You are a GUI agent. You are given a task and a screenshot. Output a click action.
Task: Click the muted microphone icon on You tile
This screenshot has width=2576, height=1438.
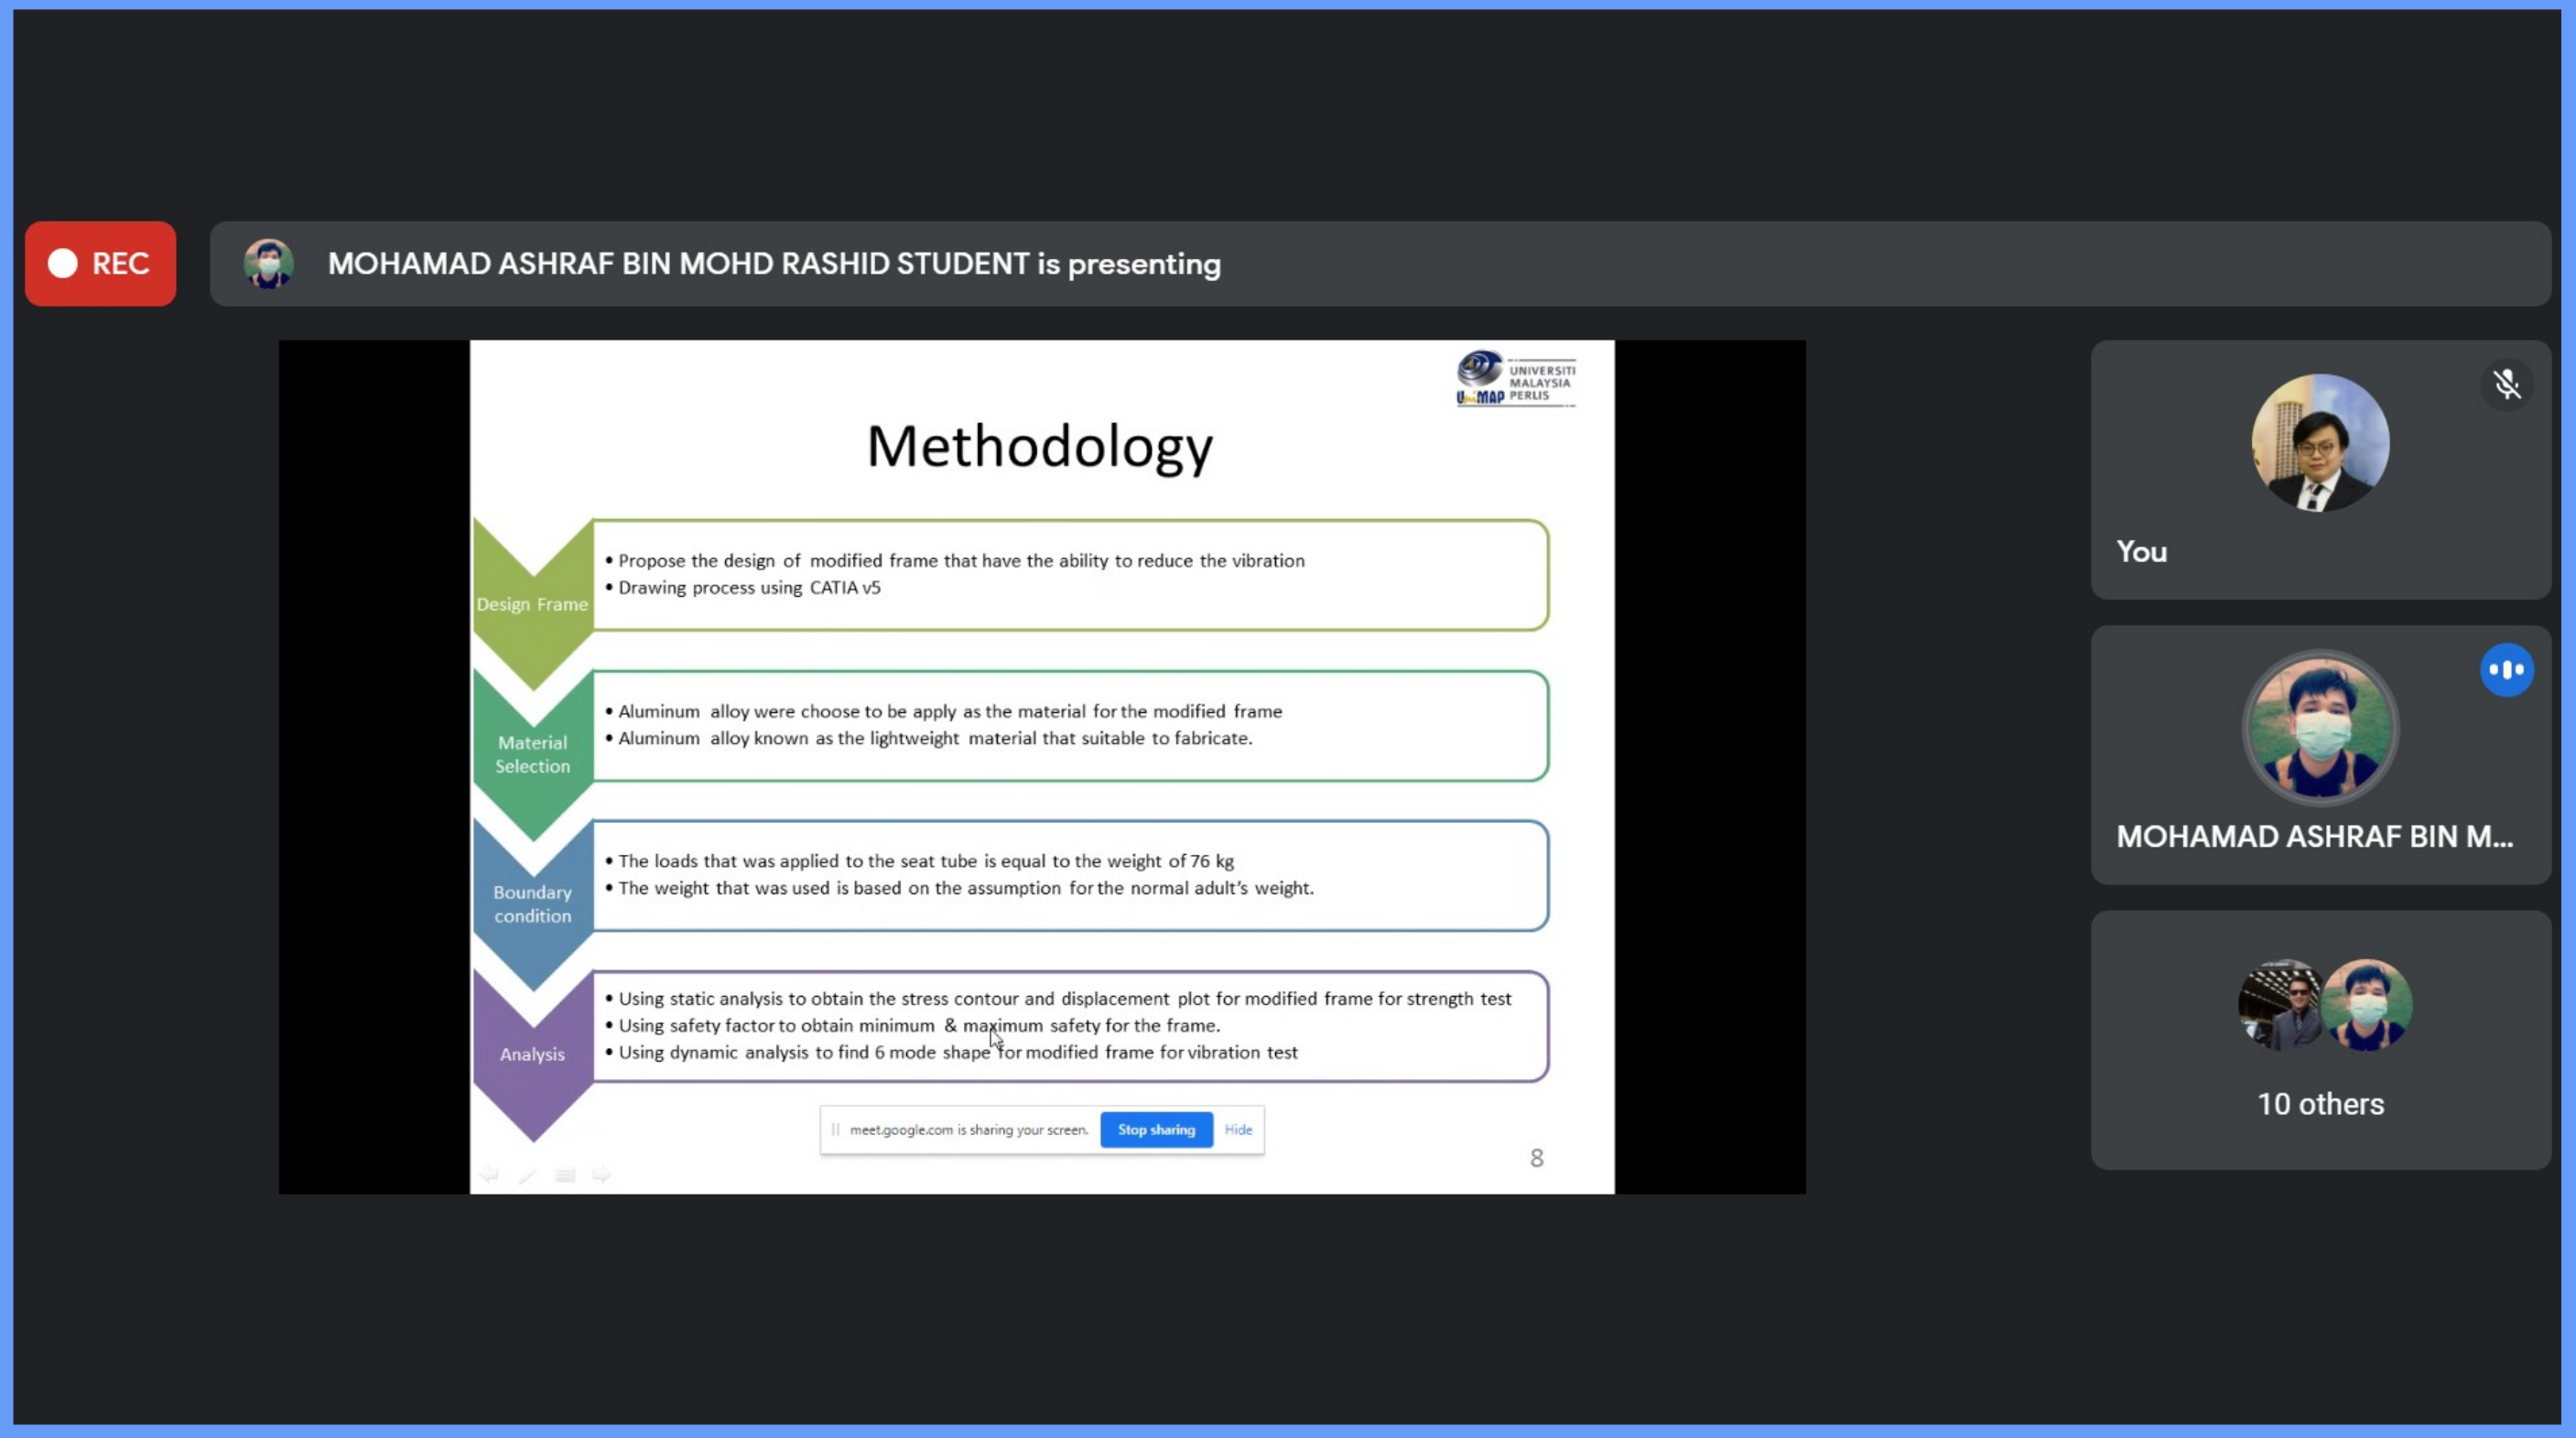2506,384
